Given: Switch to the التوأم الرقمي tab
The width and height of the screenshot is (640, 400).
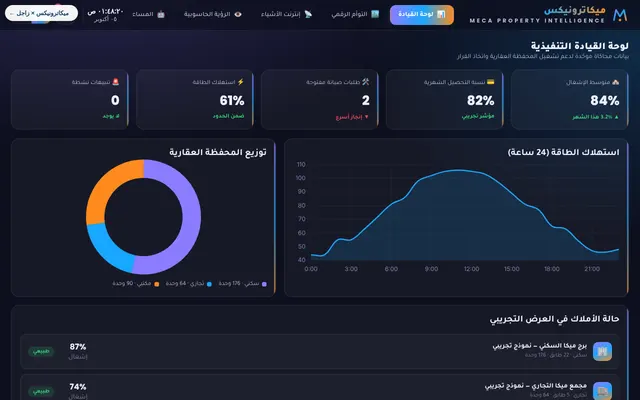Looking at the screenshot, I should (355, 15).
